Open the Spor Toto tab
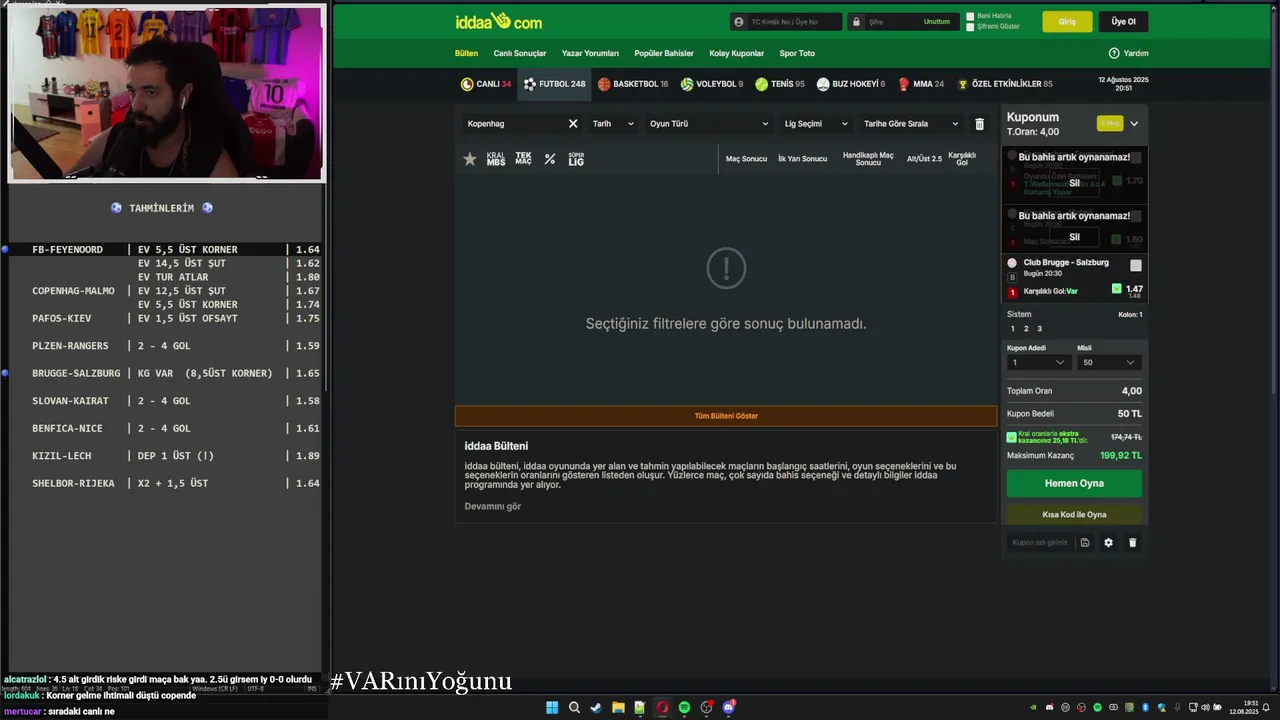Viewport: 1280px width, 720px height. pyautogui.click(x=797, y=53)
